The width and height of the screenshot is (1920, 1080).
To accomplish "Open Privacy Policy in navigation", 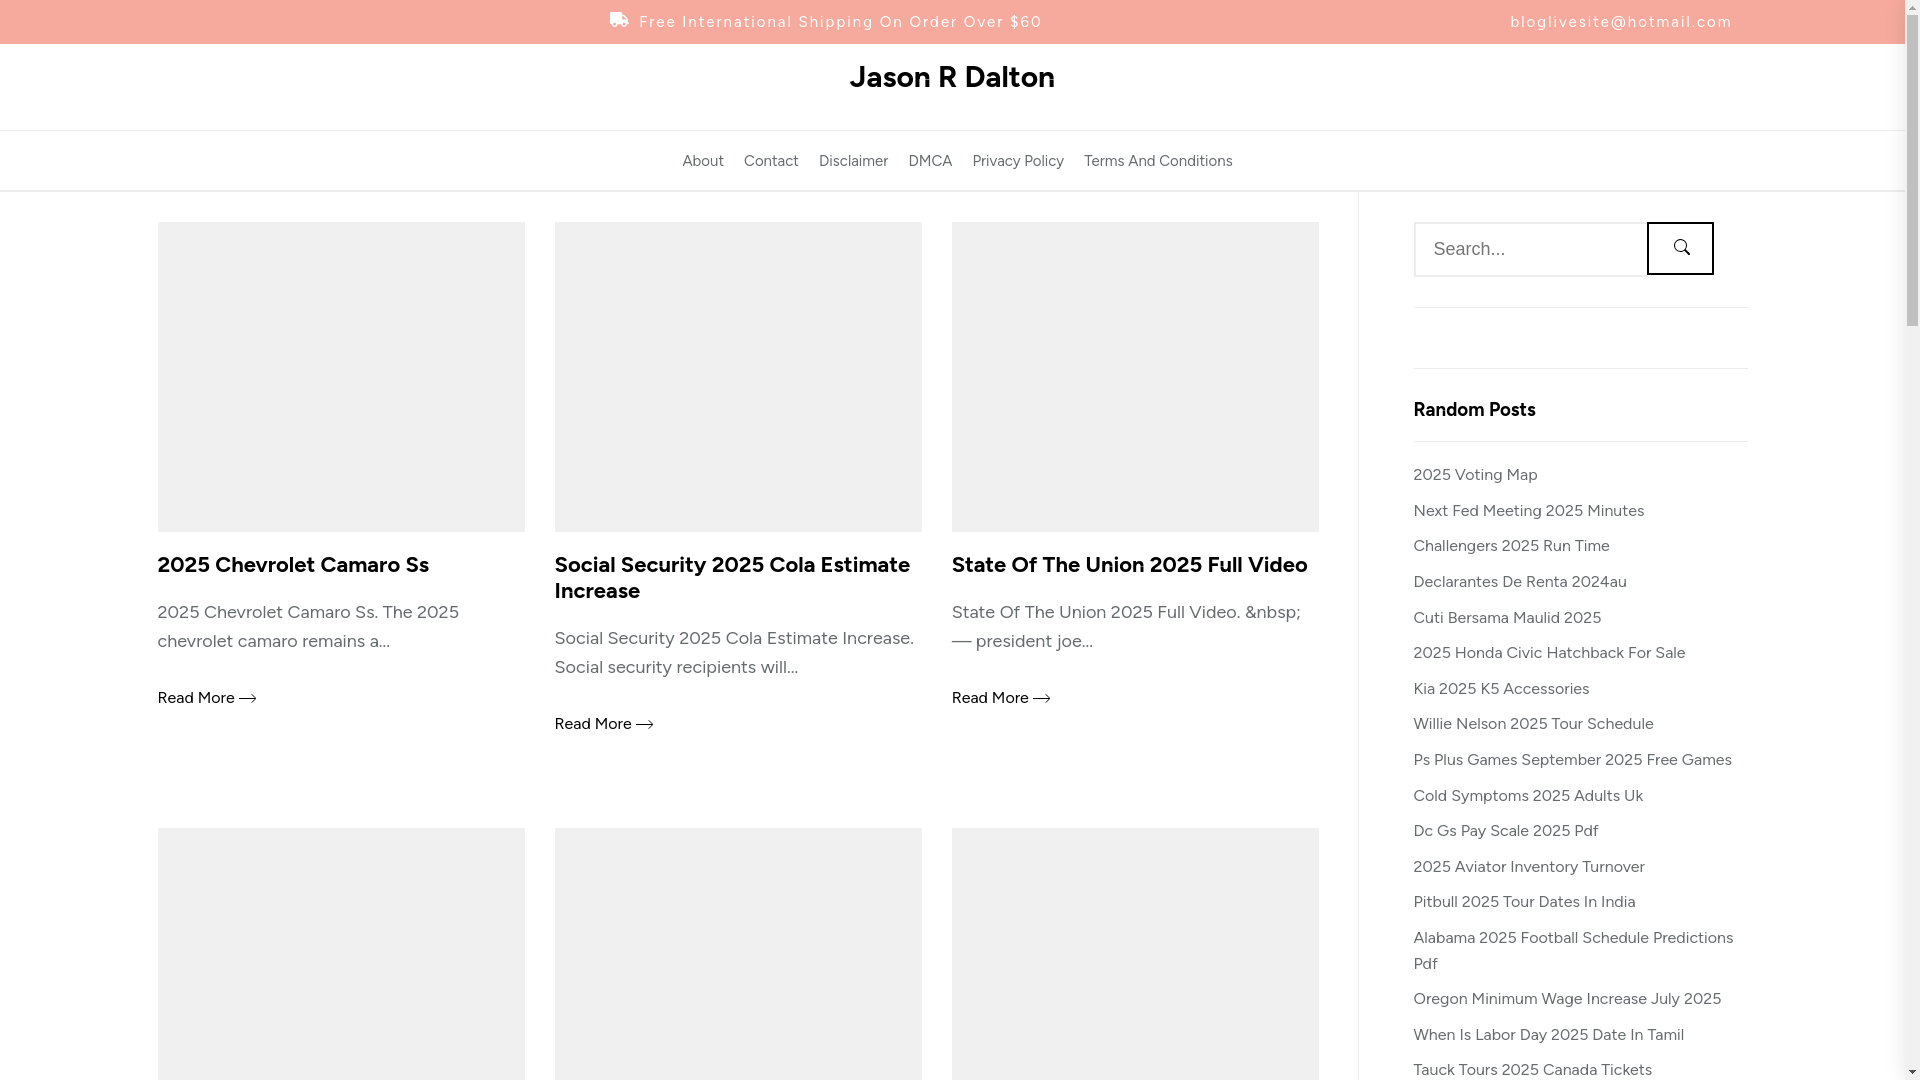I will [x=1018, y=161].
